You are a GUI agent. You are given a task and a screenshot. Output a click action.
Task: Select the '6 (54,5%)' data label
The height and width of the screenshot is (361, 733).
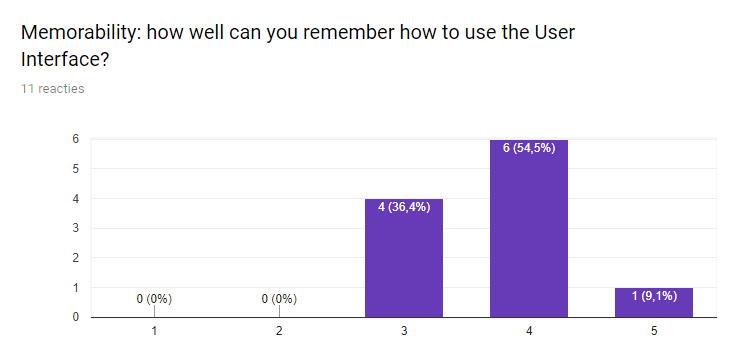point(529,149)
